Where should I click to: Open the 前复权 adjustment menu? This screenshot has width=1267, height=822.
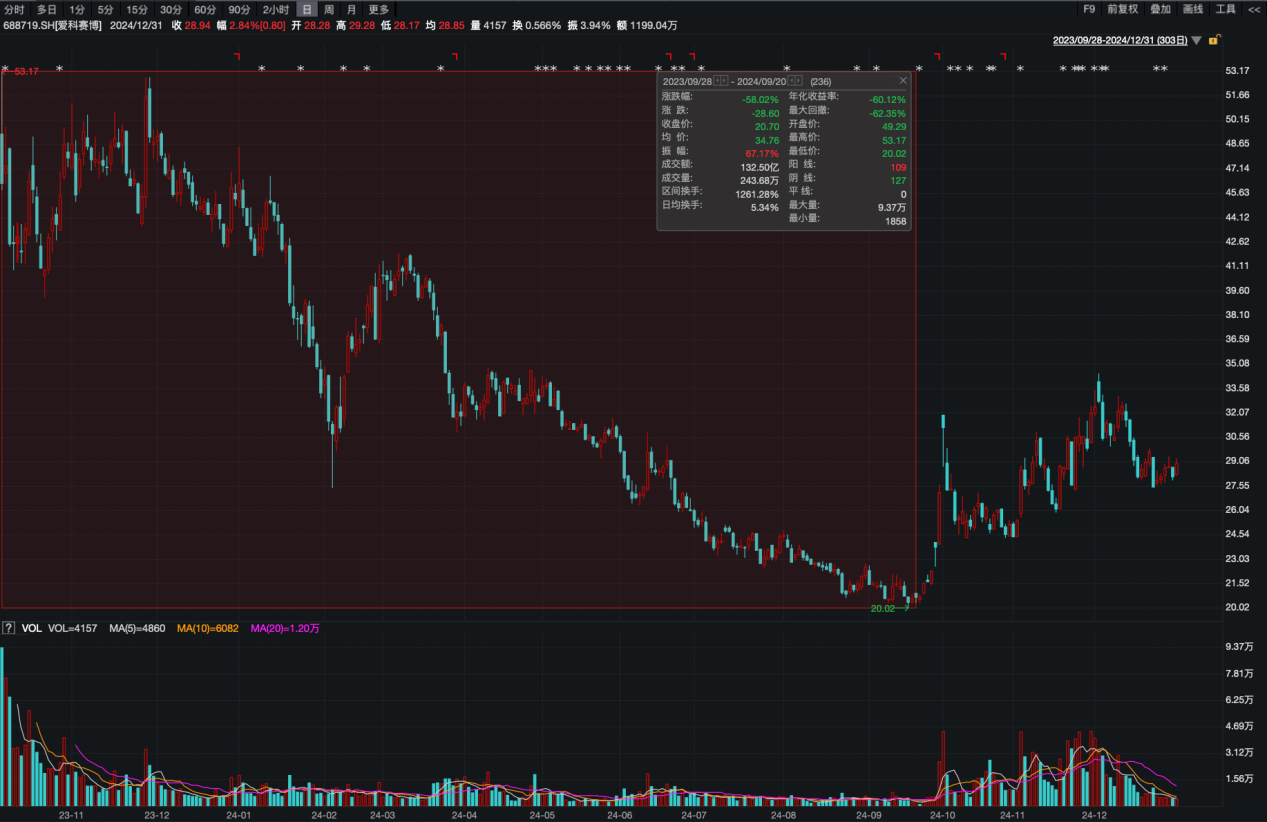coord(1122,9)
